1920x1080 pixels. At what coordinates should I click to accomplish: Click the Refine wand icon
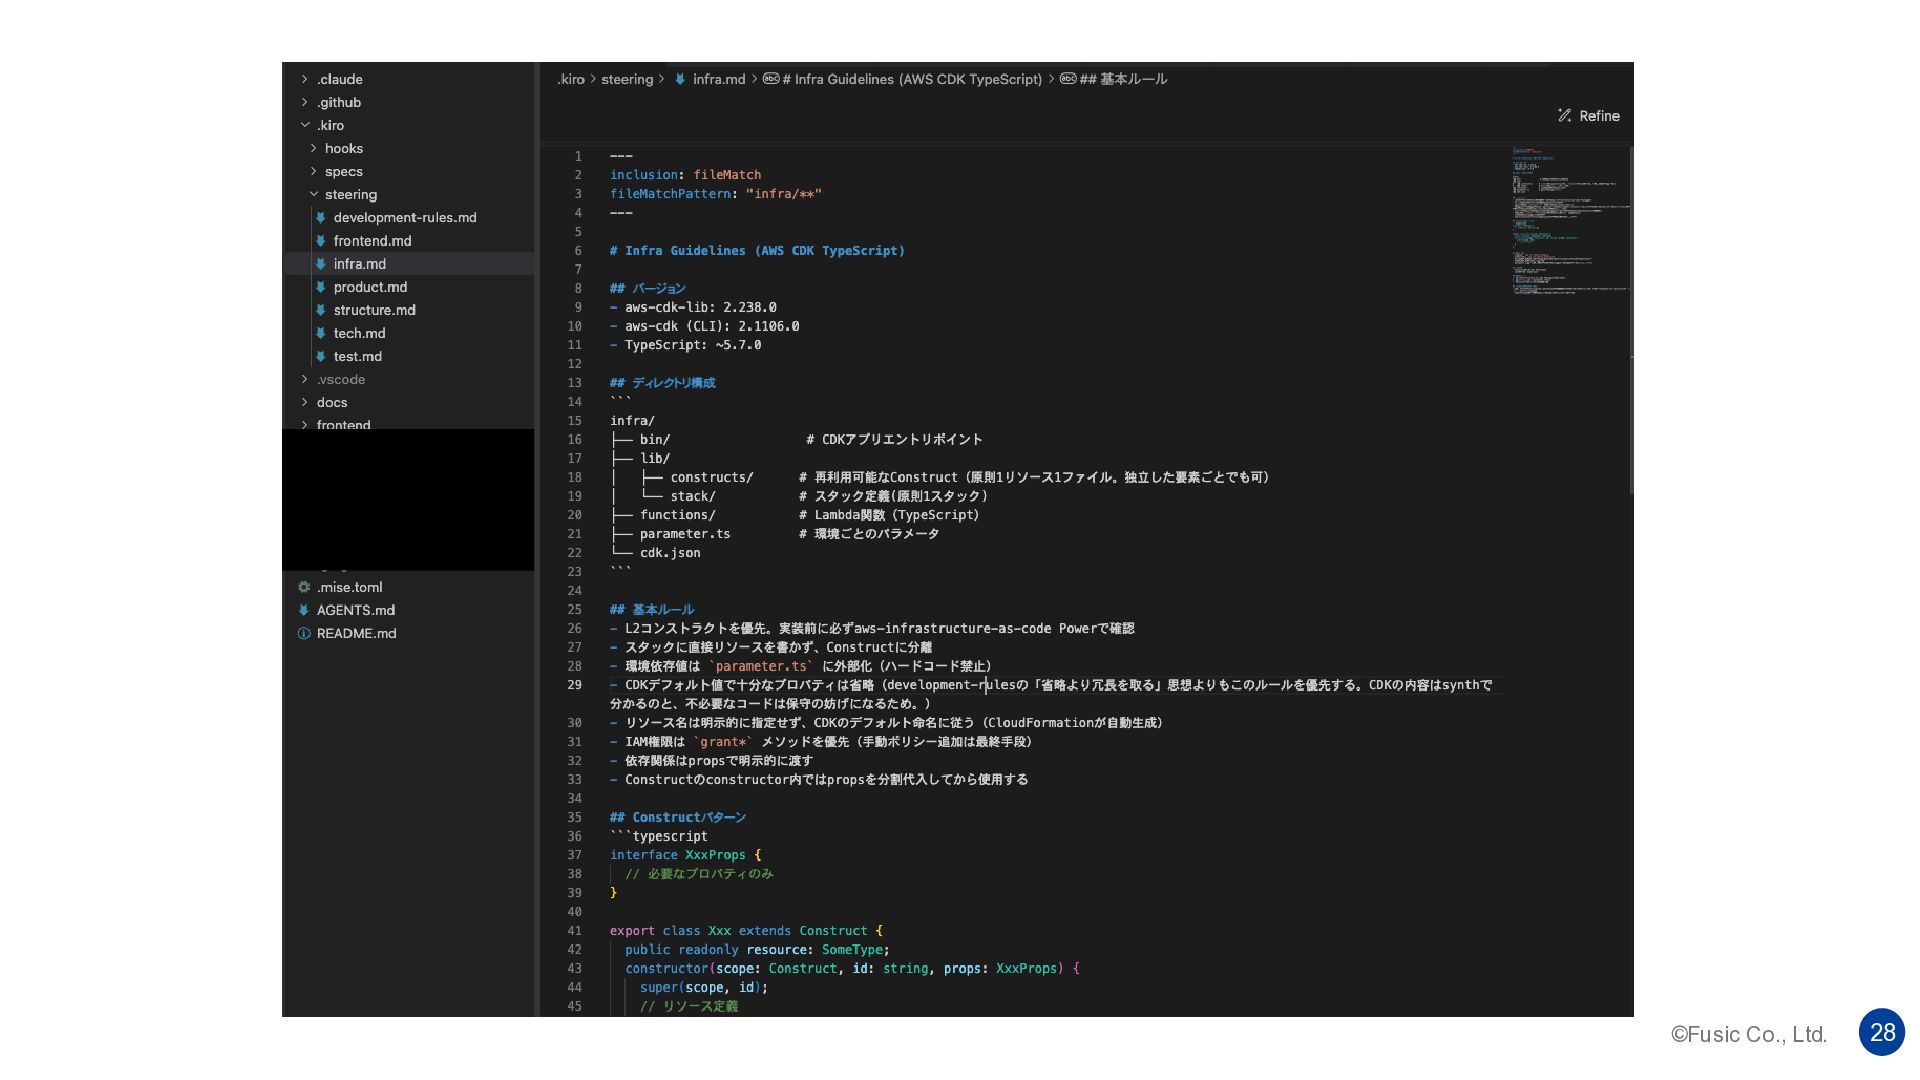click(1564, 116)
